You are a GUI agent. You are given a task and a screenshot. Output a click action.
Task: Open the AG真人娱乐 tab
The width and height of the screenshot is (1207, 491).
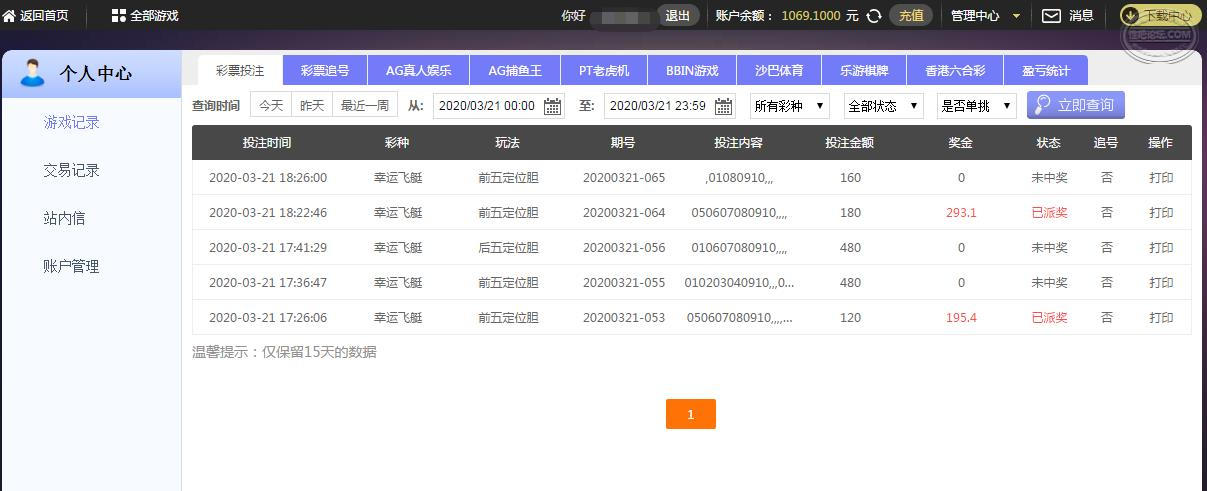click(x=418, y=71)
